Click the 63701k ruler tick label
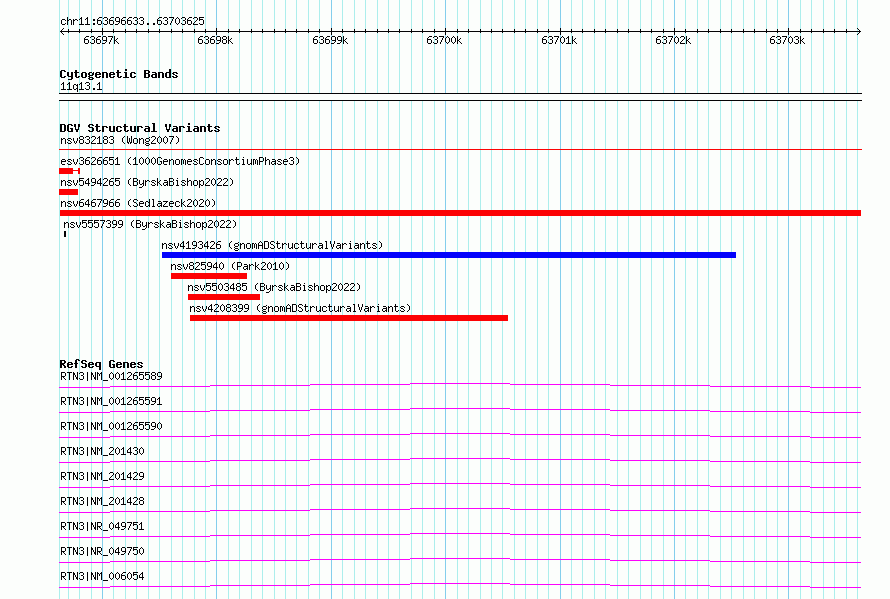Viewport: 890px width, 599px height. click(559, 40)
